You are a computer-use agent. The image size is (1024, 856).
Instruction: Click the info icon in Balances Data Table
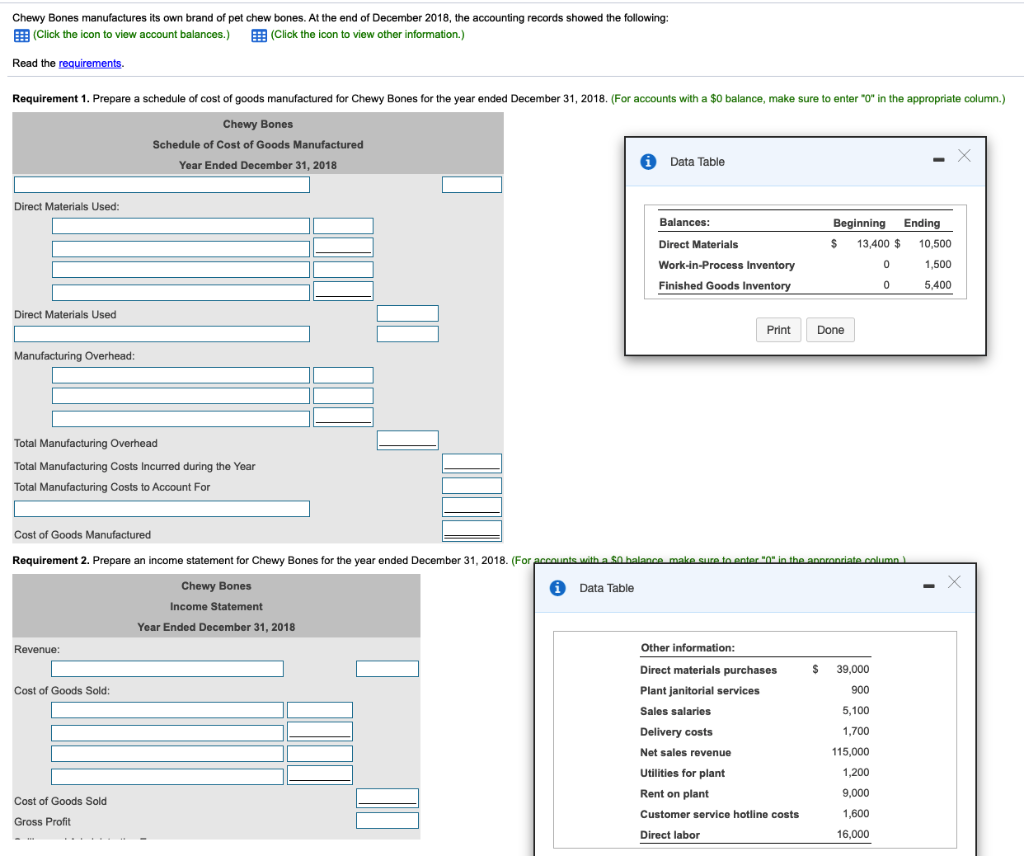[648, 161]
